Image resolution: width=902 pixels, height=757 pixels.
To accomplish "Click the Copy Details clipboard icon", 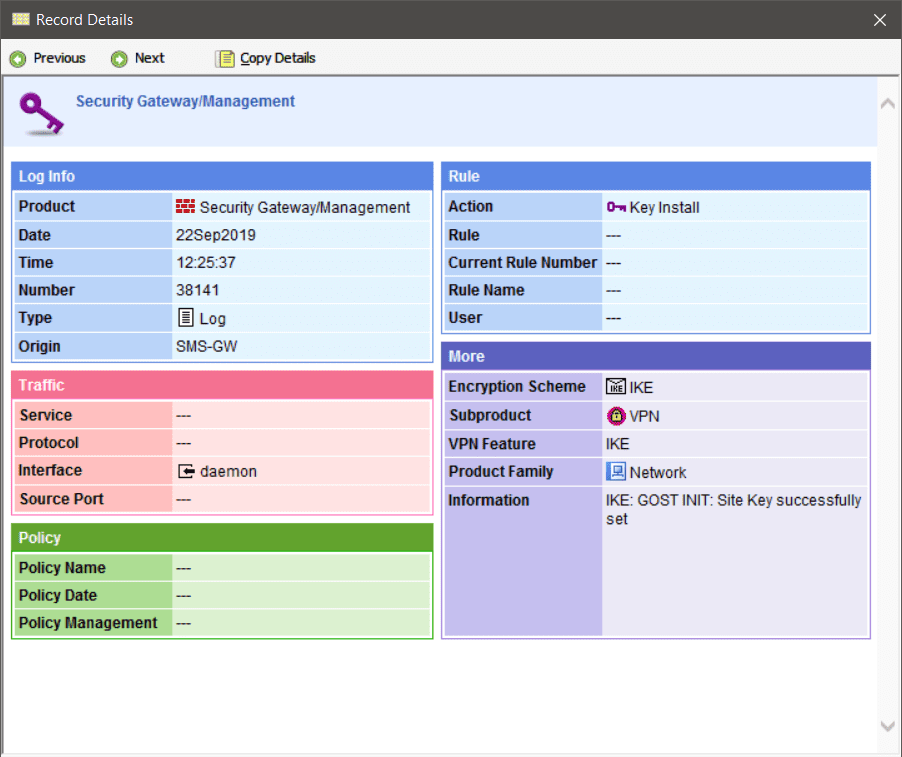I will point(225,59).
